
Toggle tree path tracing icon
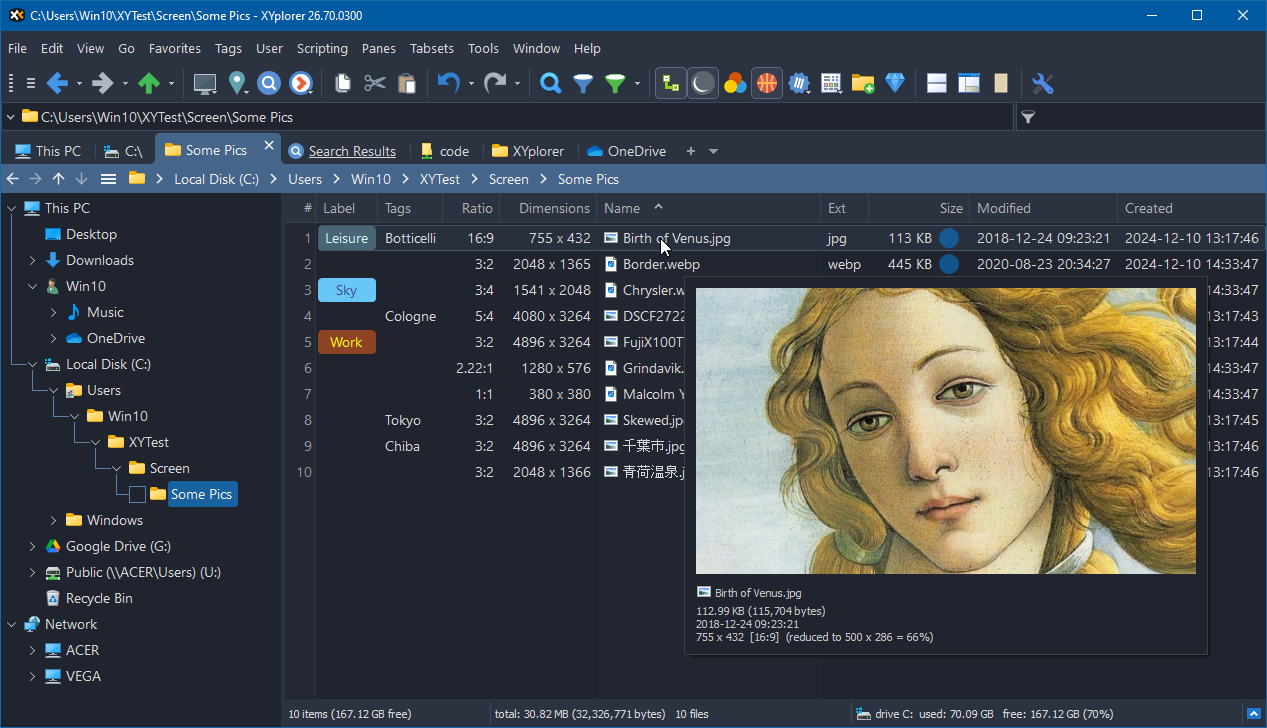670,83
